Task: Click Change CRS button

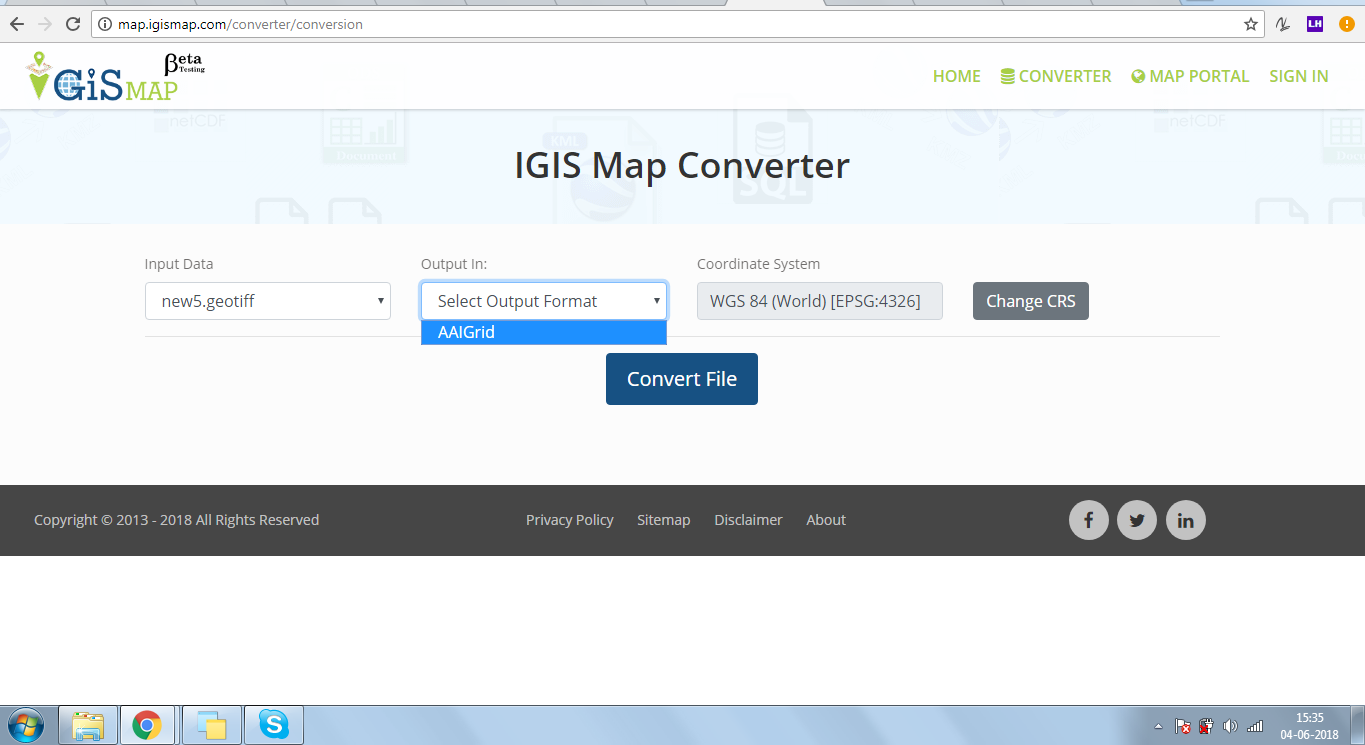Action: (x=1031, y=301)
